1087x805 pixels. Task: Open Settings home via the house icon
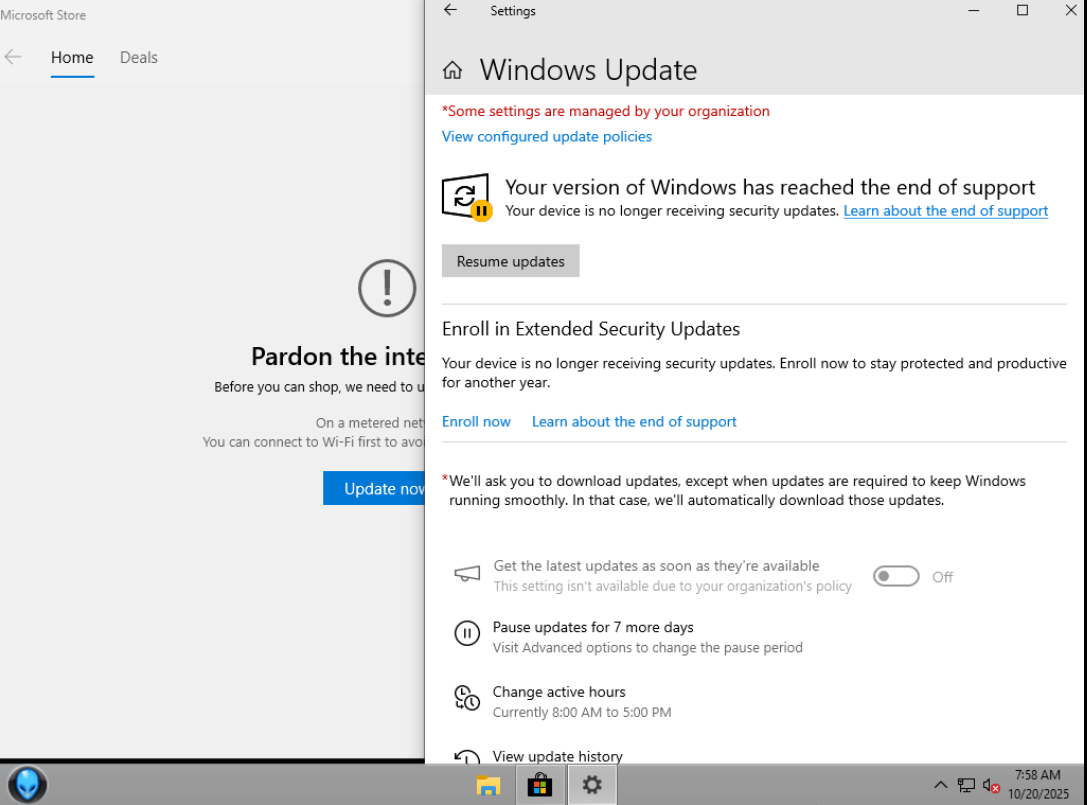point(452,70)
